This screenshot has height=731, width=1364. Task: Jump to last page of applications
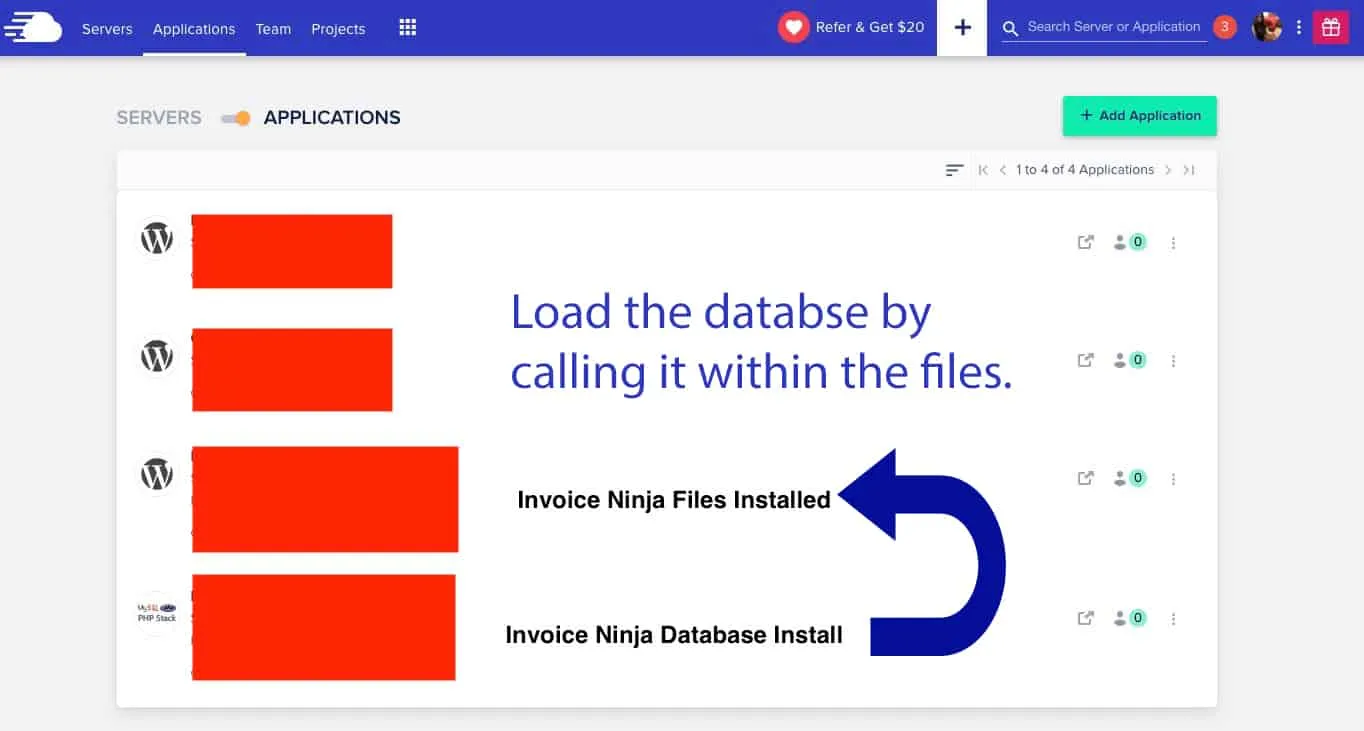[1189, 170]
